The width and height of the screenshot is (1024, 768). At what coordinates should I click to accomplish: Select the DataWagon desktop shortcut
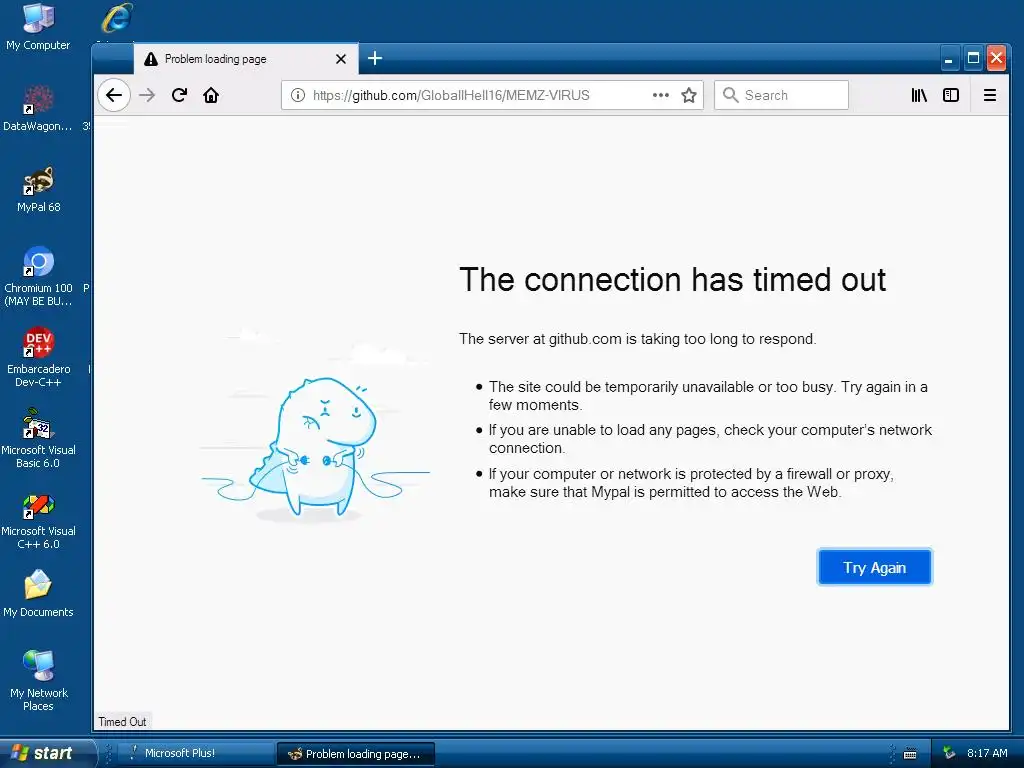point(38,108)
